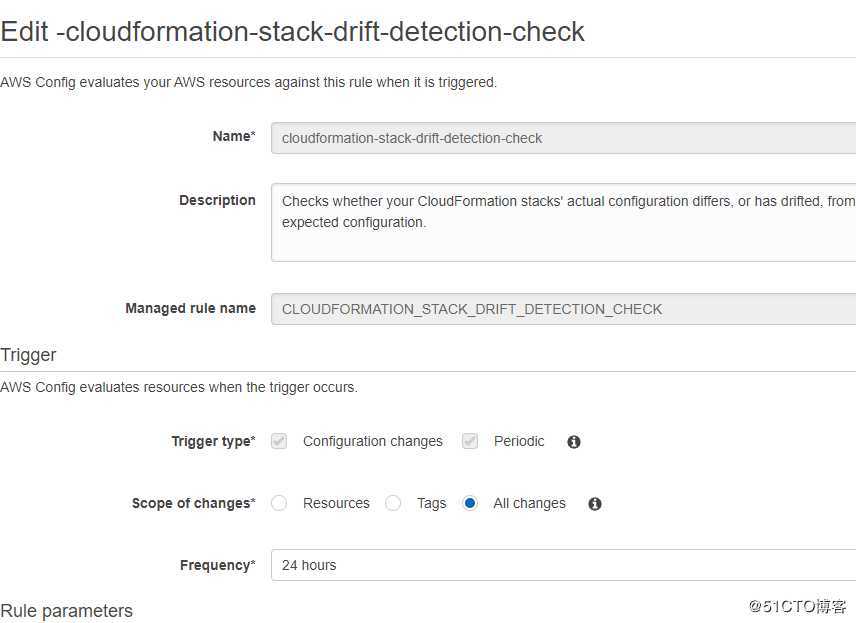856x623 pixels.
Task: Click the Frequency field label
Action: pyautogui.click(x=217, y=565)
